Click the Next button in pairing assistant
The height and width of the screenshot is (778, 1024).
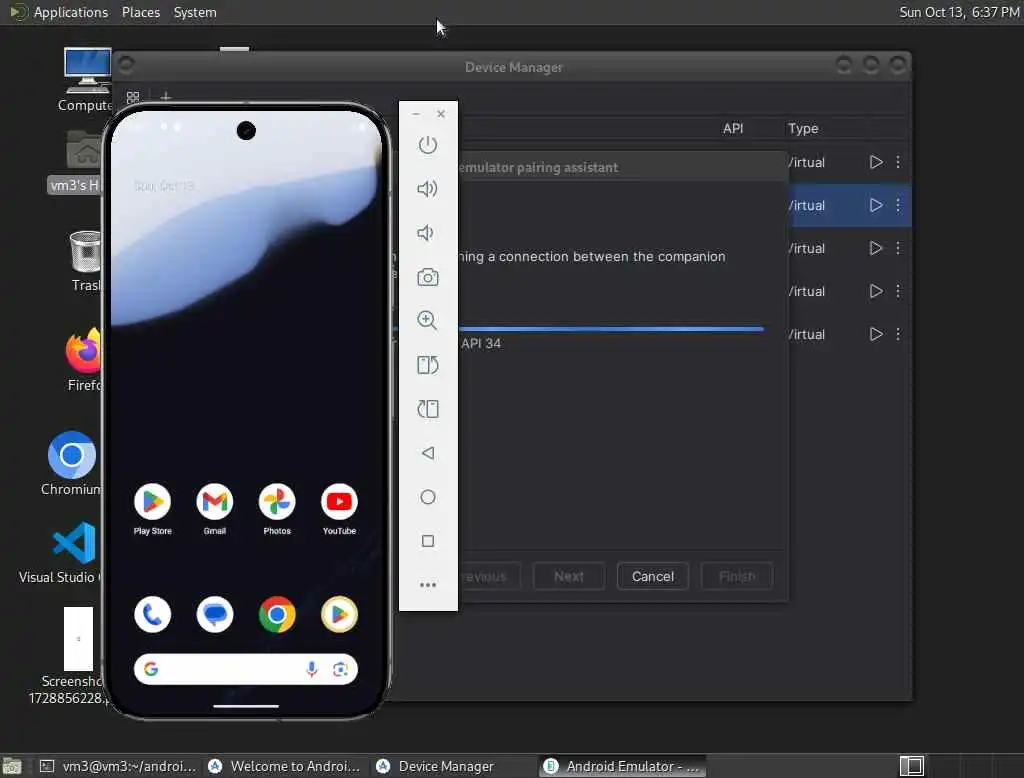pos(569,576)
